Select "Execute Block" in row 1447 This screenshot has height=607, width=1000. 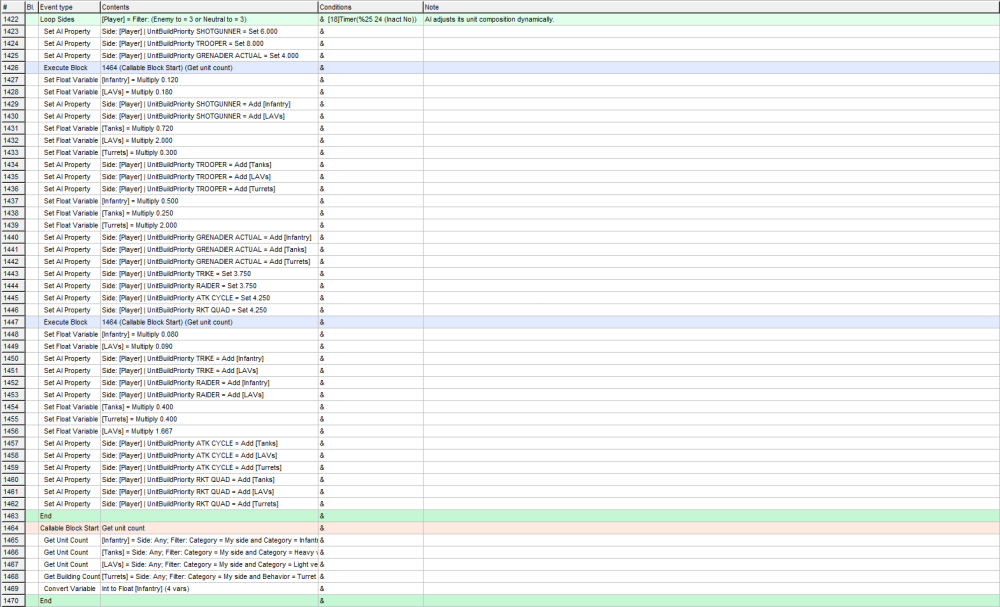69,322
